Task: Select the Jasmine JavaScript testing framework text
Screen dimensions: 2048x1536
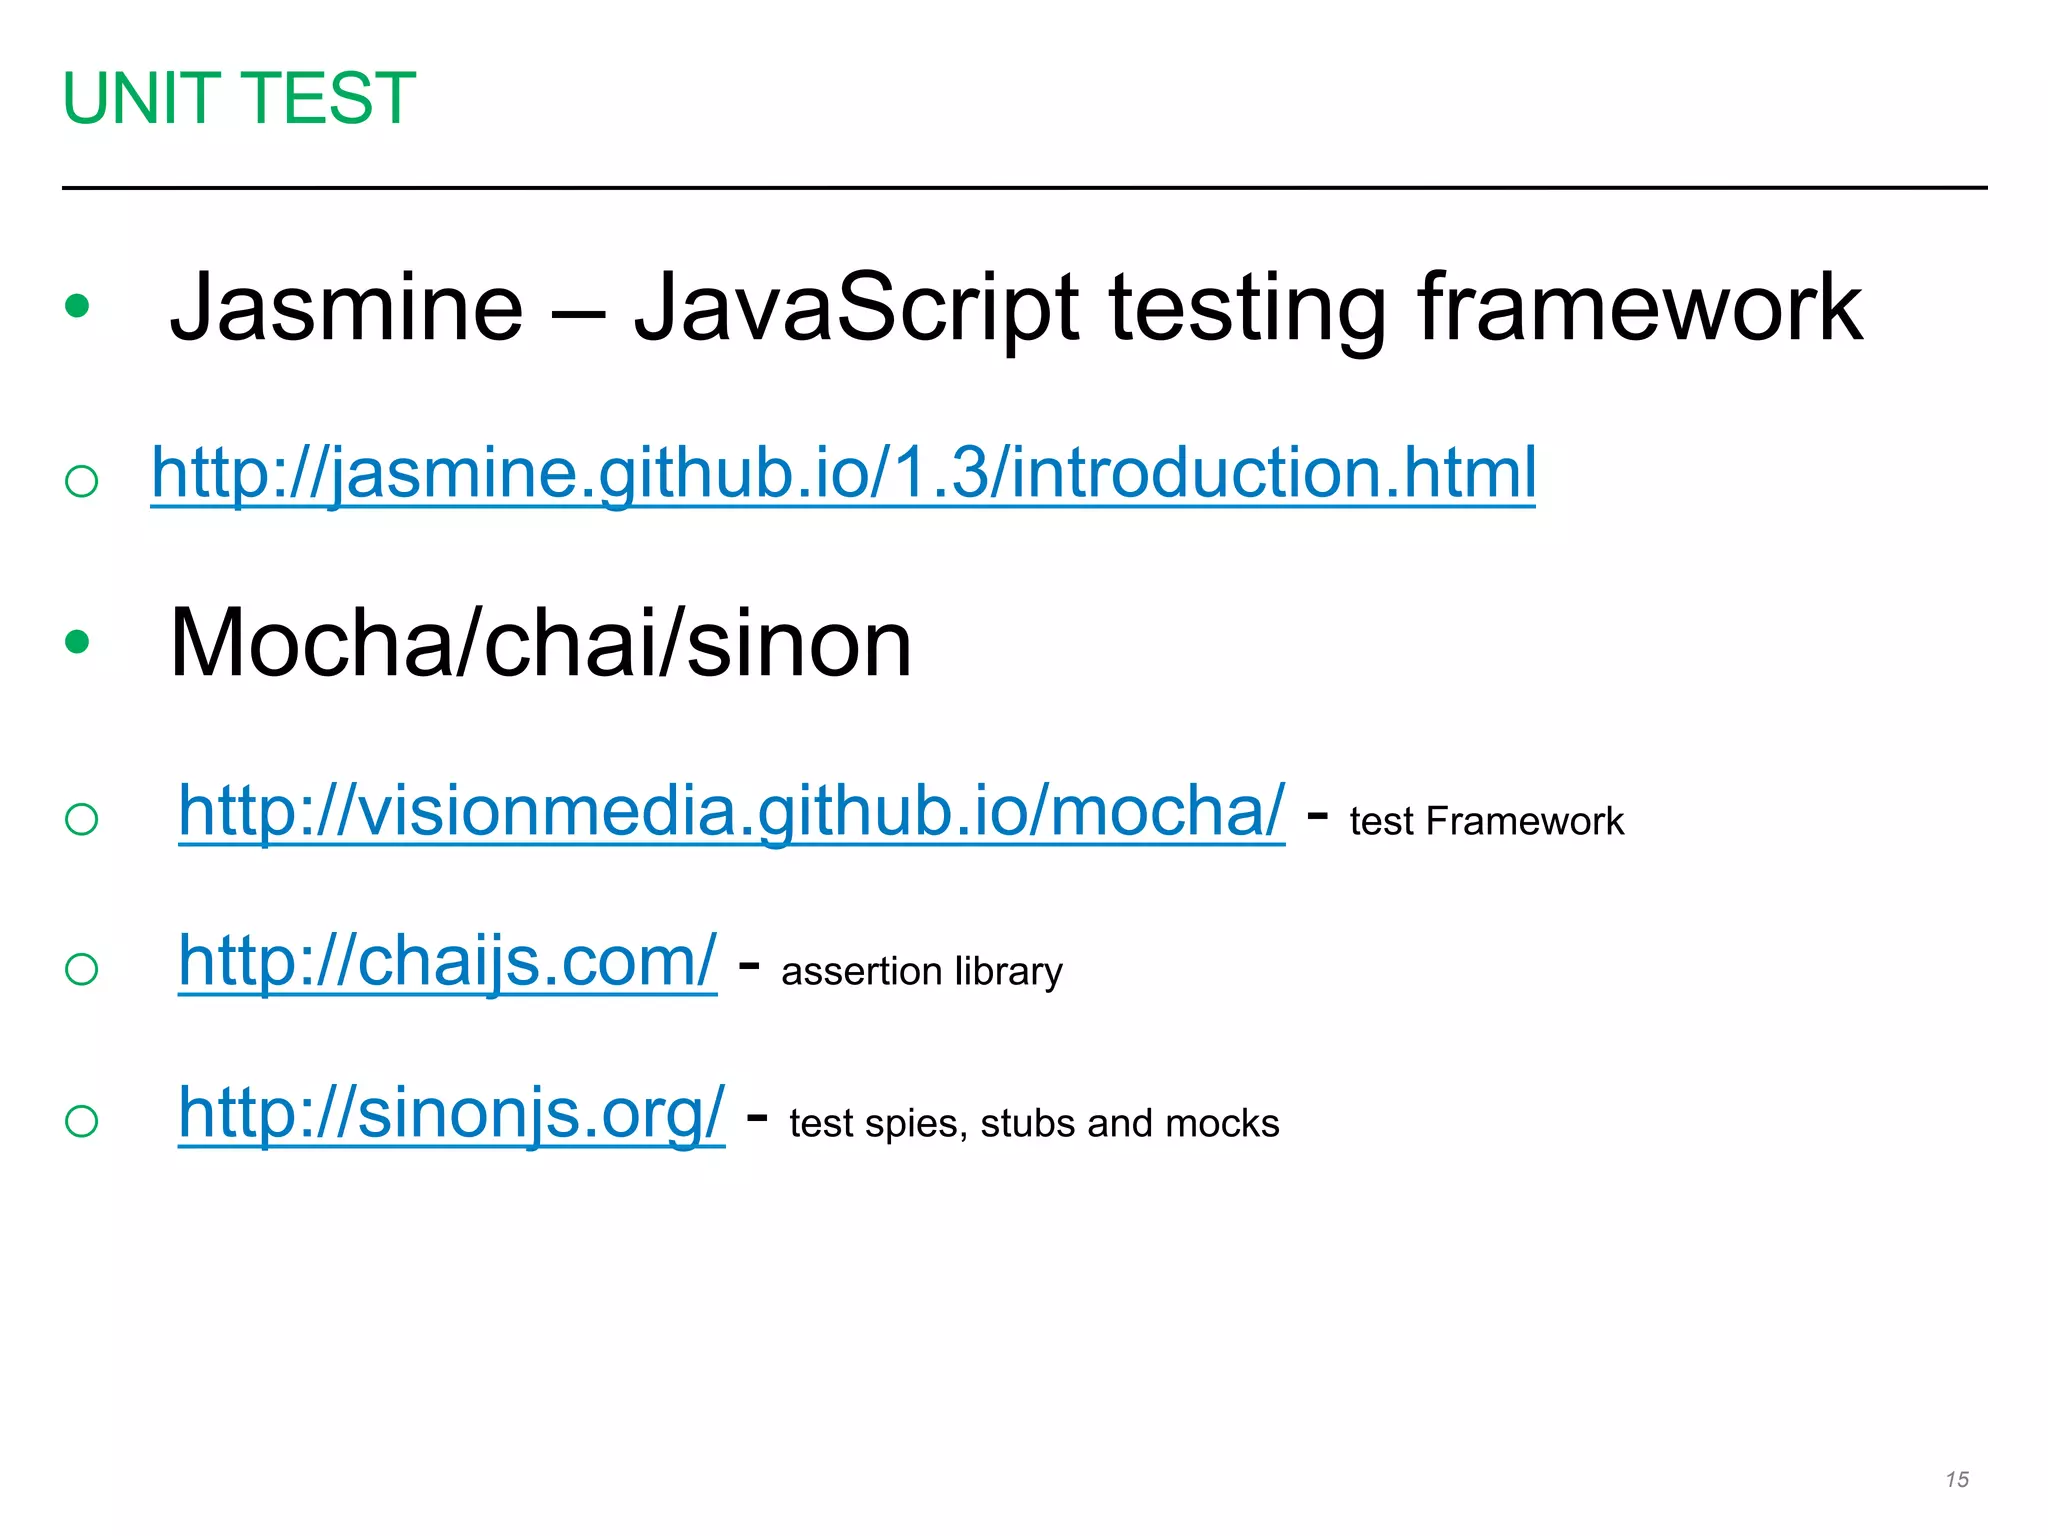Action: [1016, 307]
